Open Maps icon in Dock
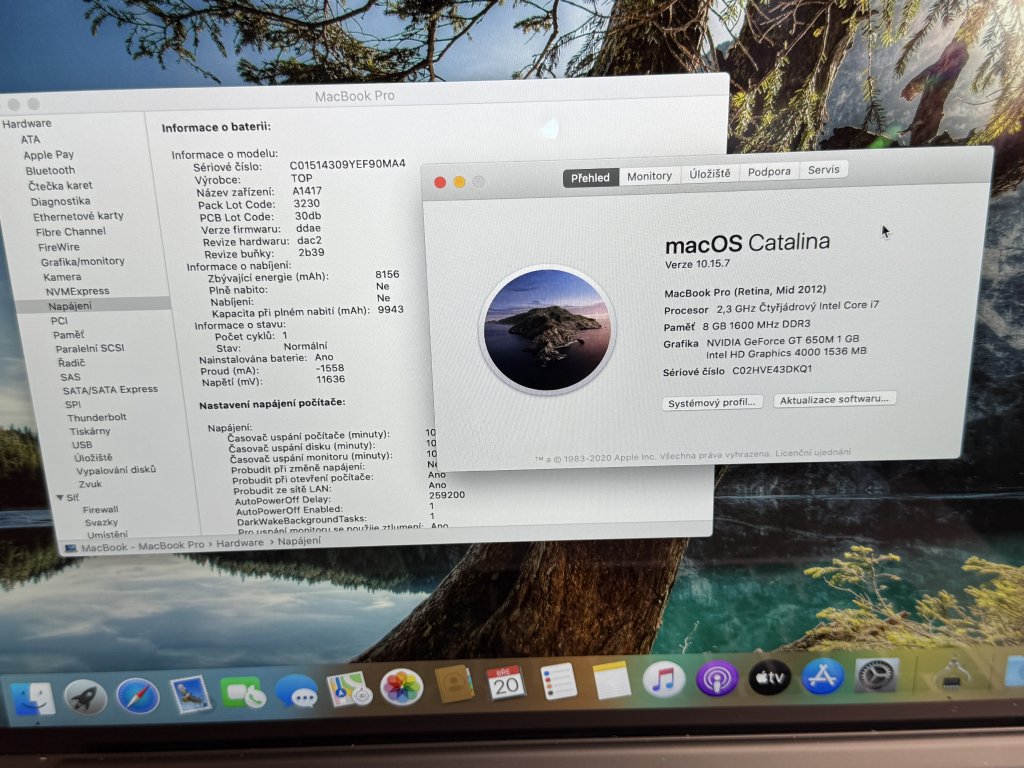 [349, 689]
